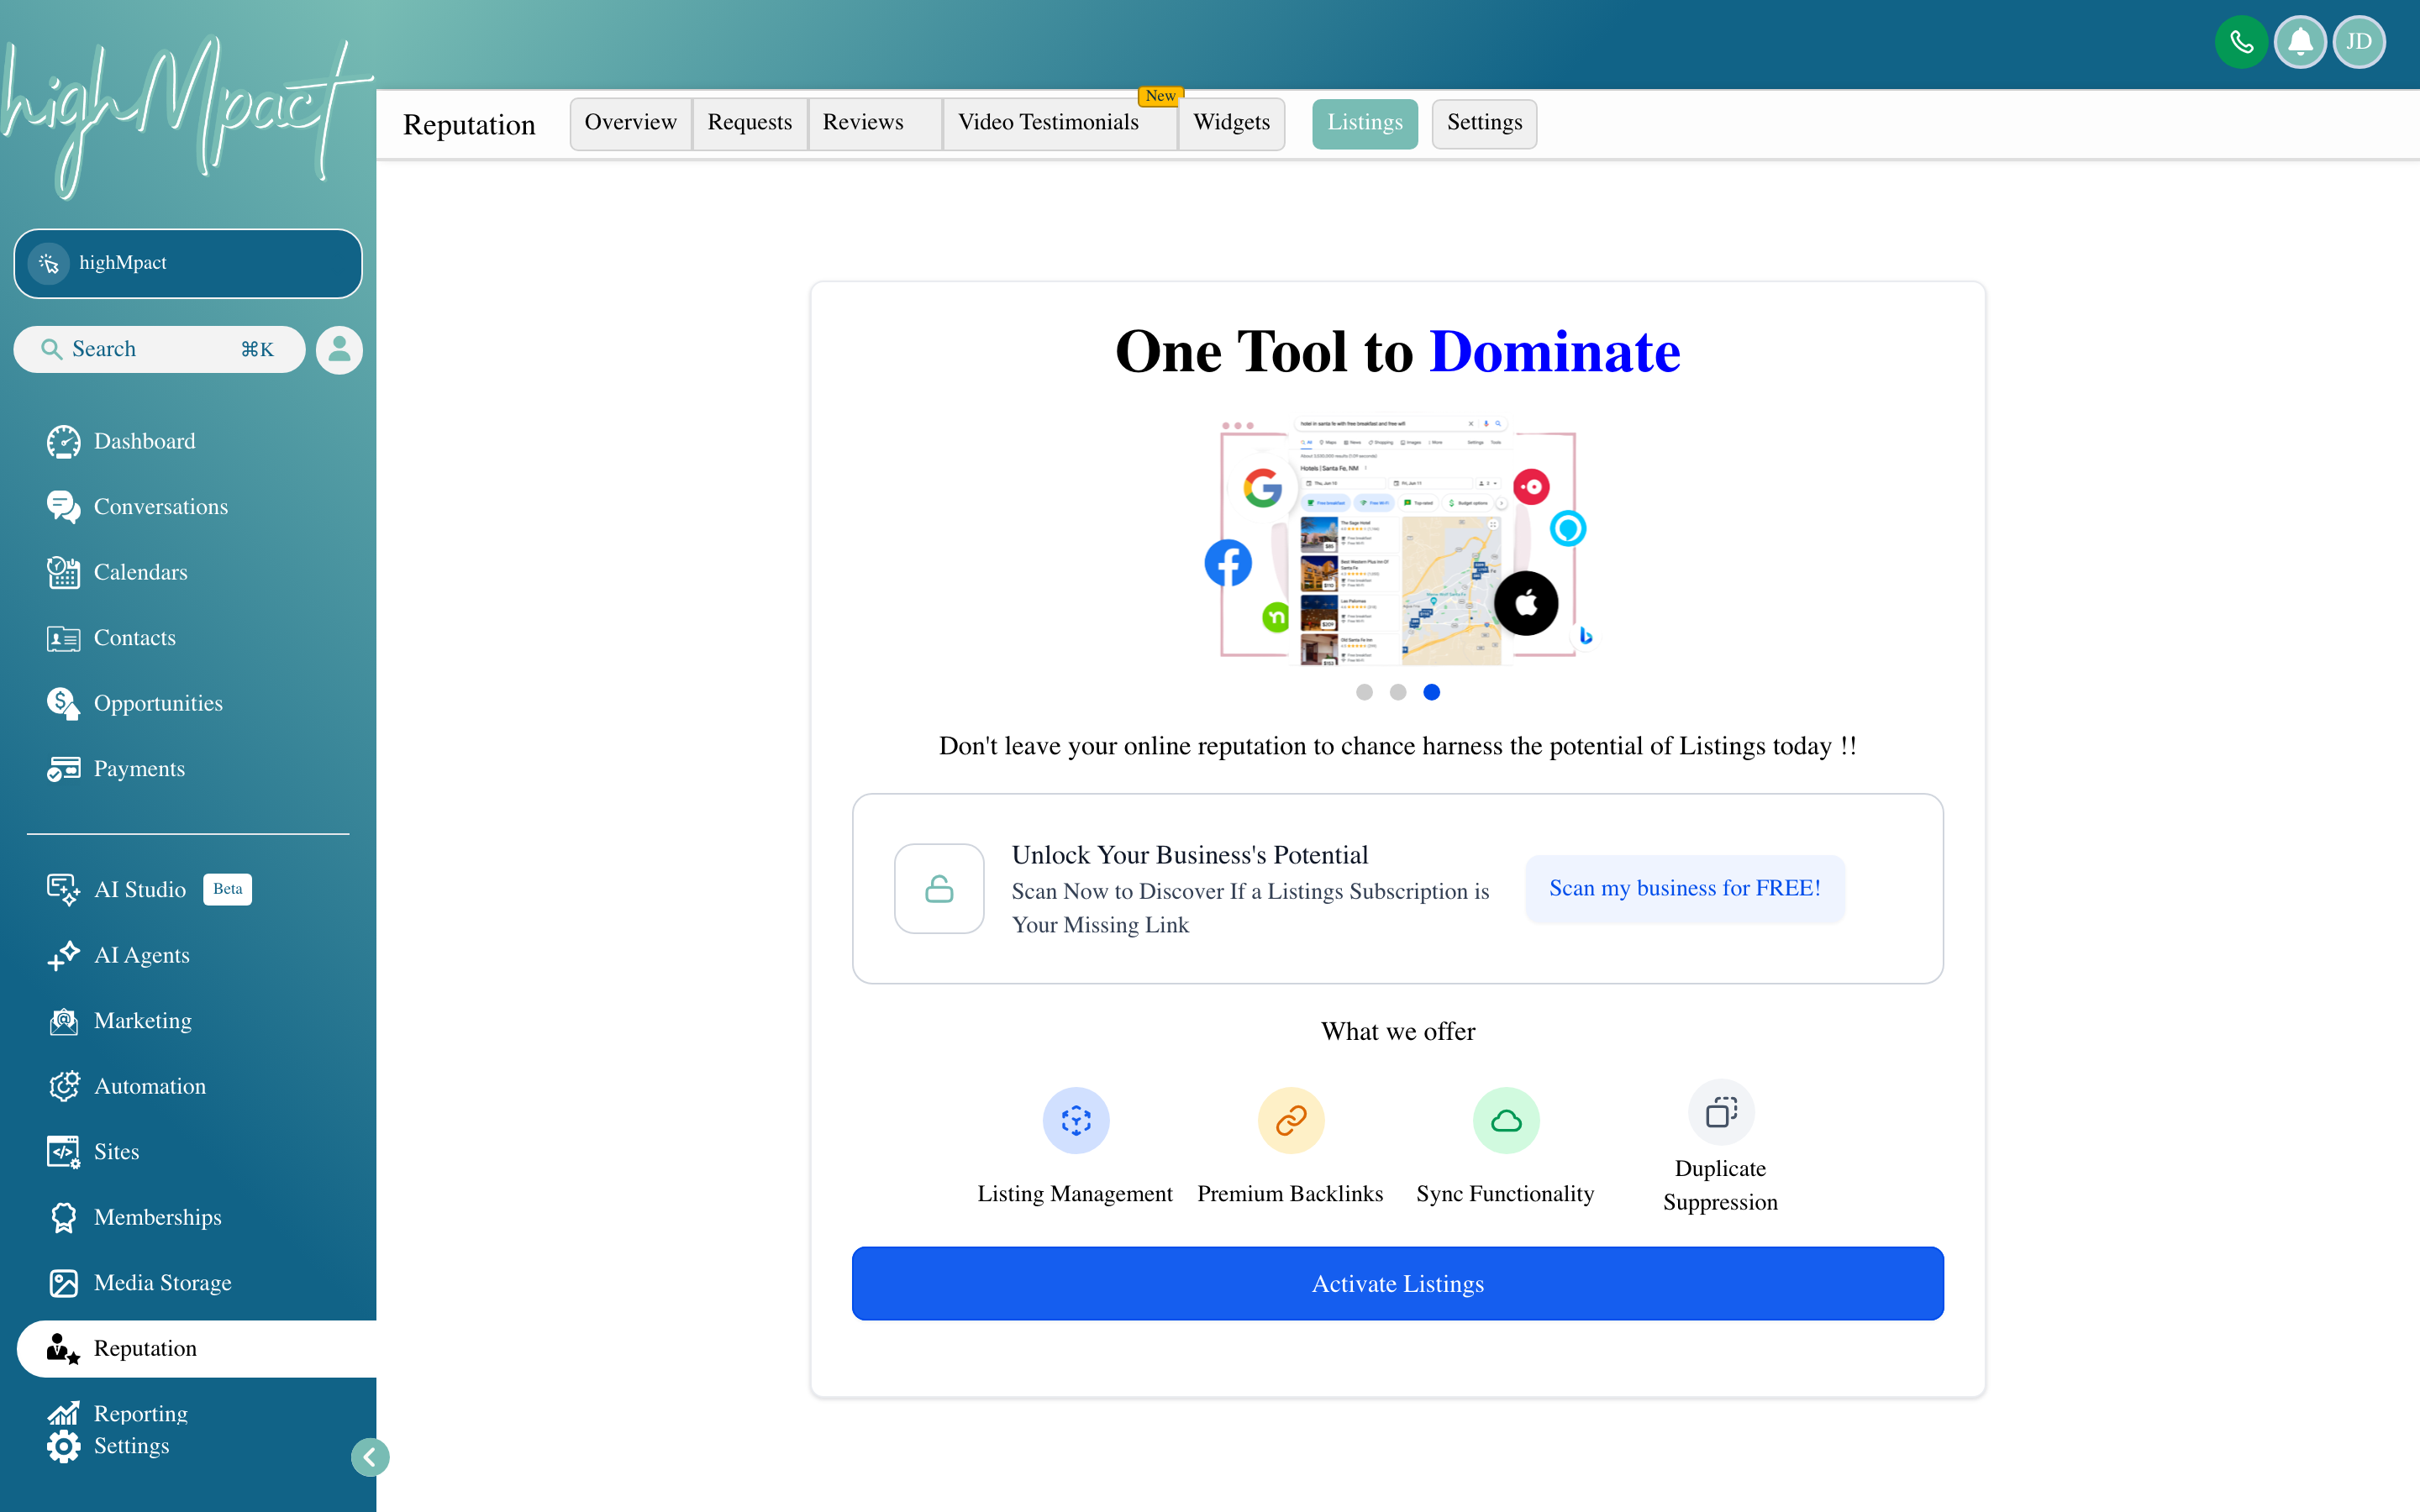Click the Activate Listings button

[1398, 1283]
